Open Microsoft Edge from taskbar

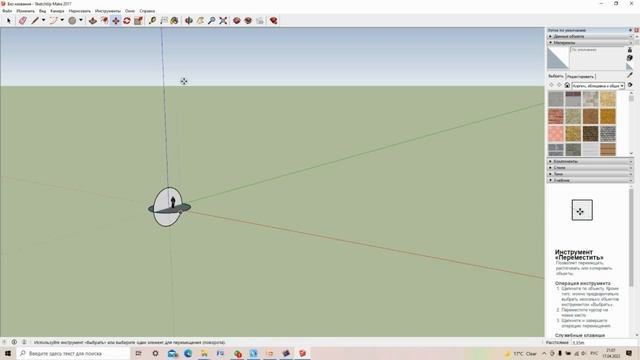pyautogui.click(x=188, y=353)
